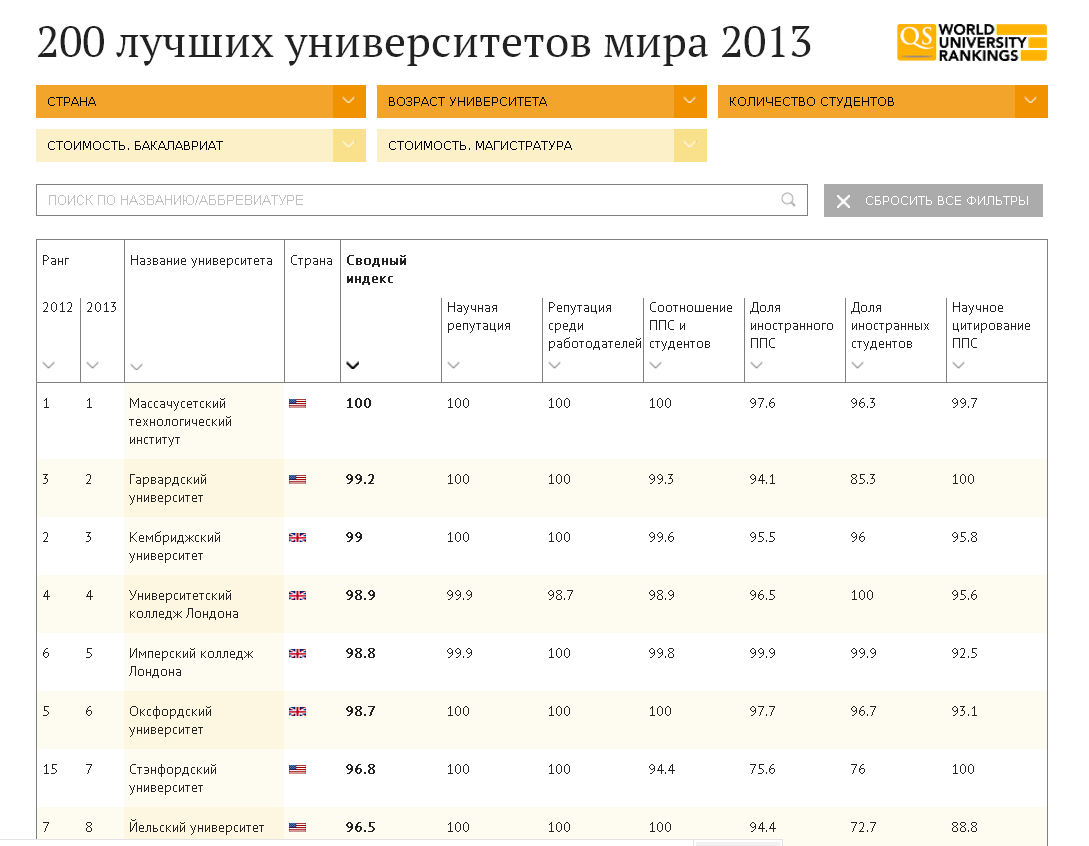Click the search magnifier icon
The image size is (1089, 846).
pos(788,200)
